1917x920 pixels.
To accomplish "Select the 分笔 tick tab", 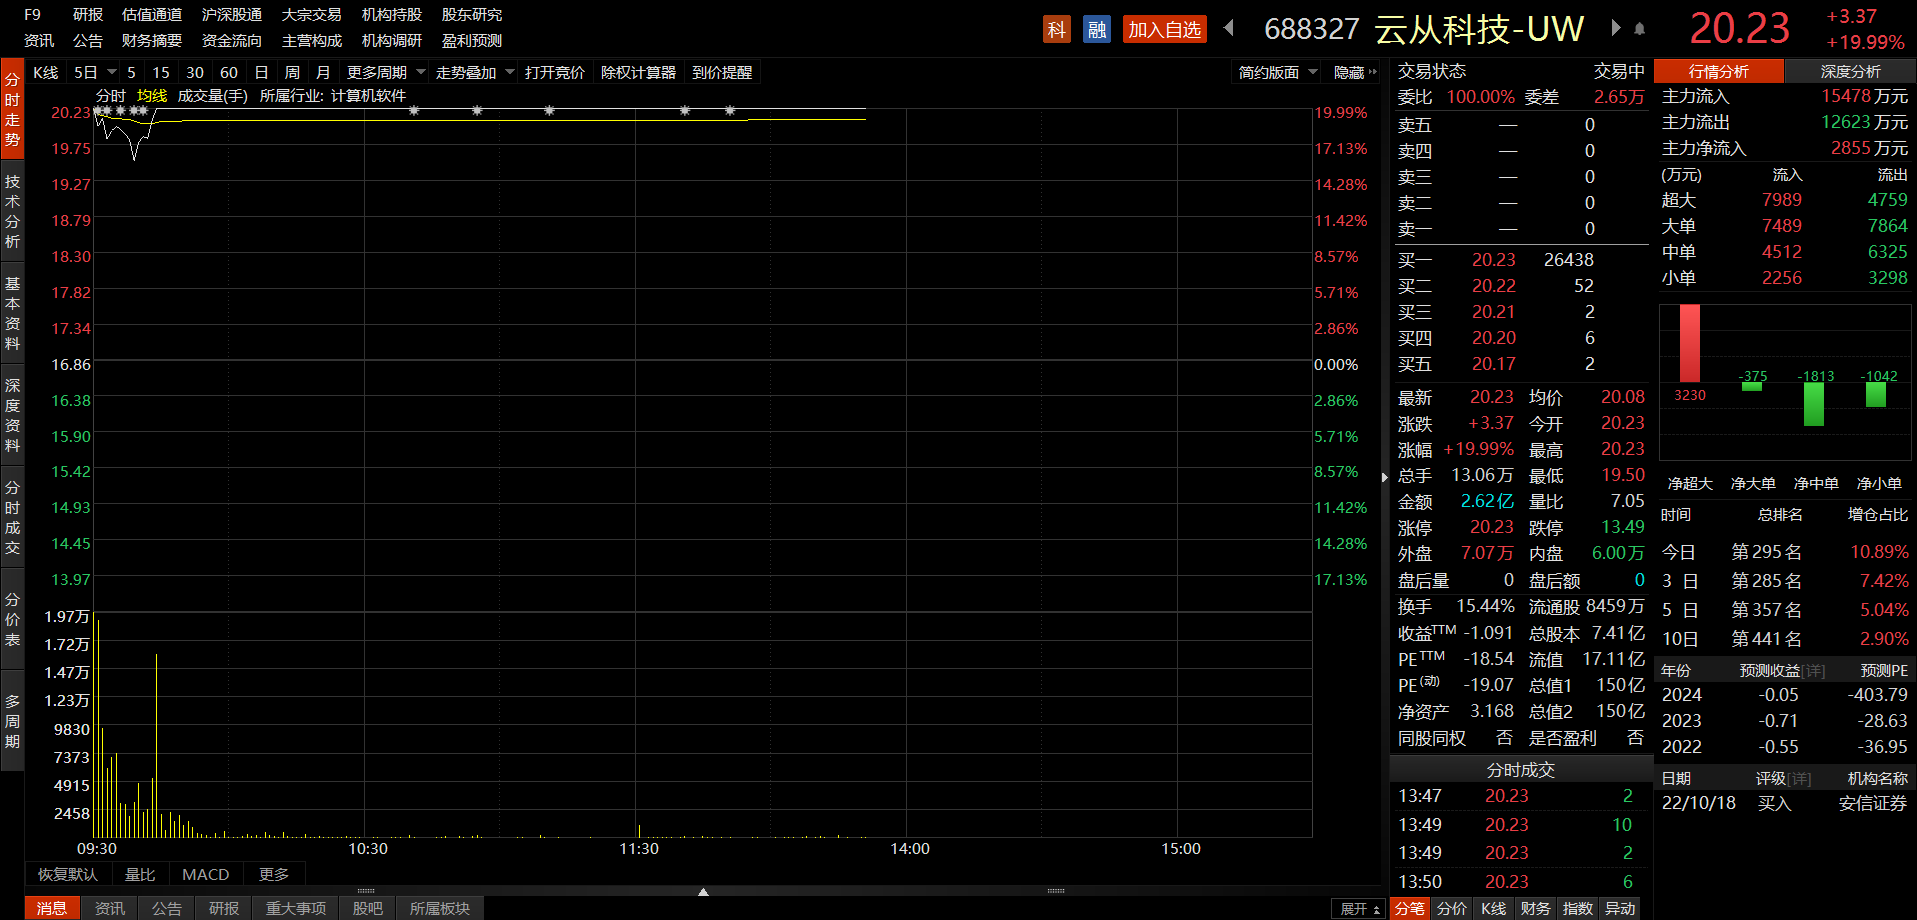I will (x=1410, y=908).
